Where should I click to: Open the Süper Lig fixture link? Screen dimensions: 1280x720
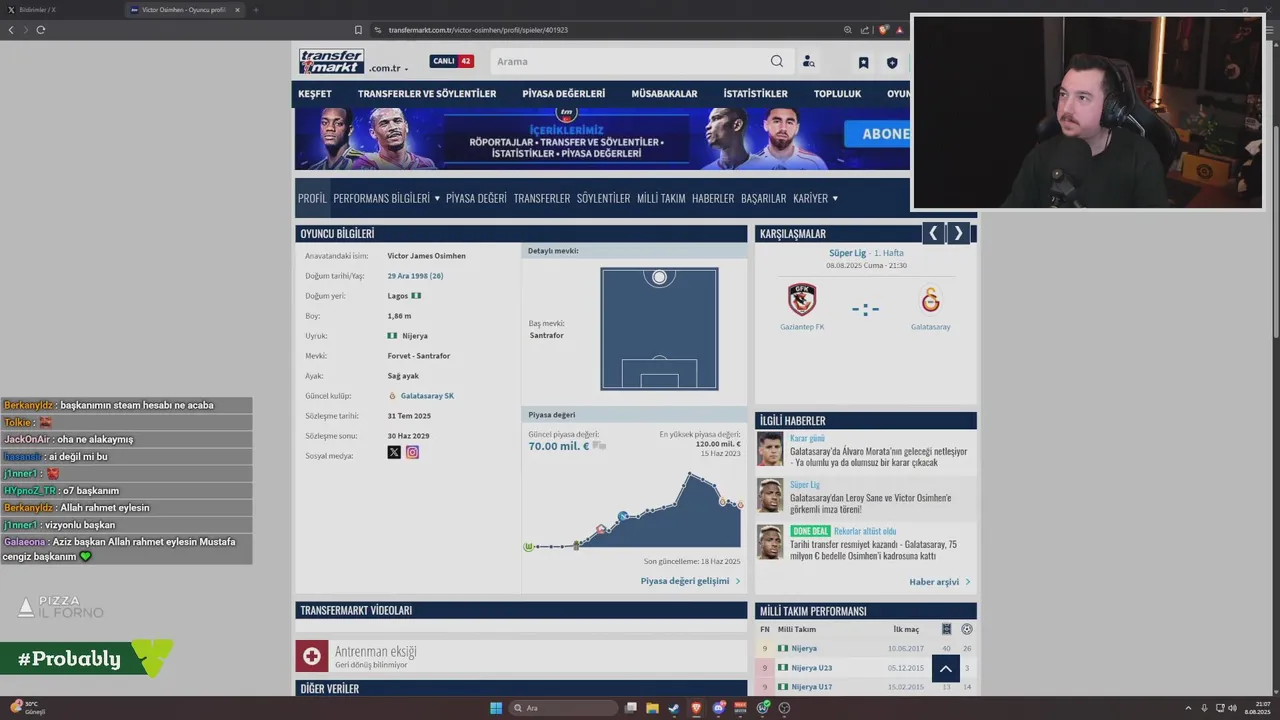click(x=847, y=253)
